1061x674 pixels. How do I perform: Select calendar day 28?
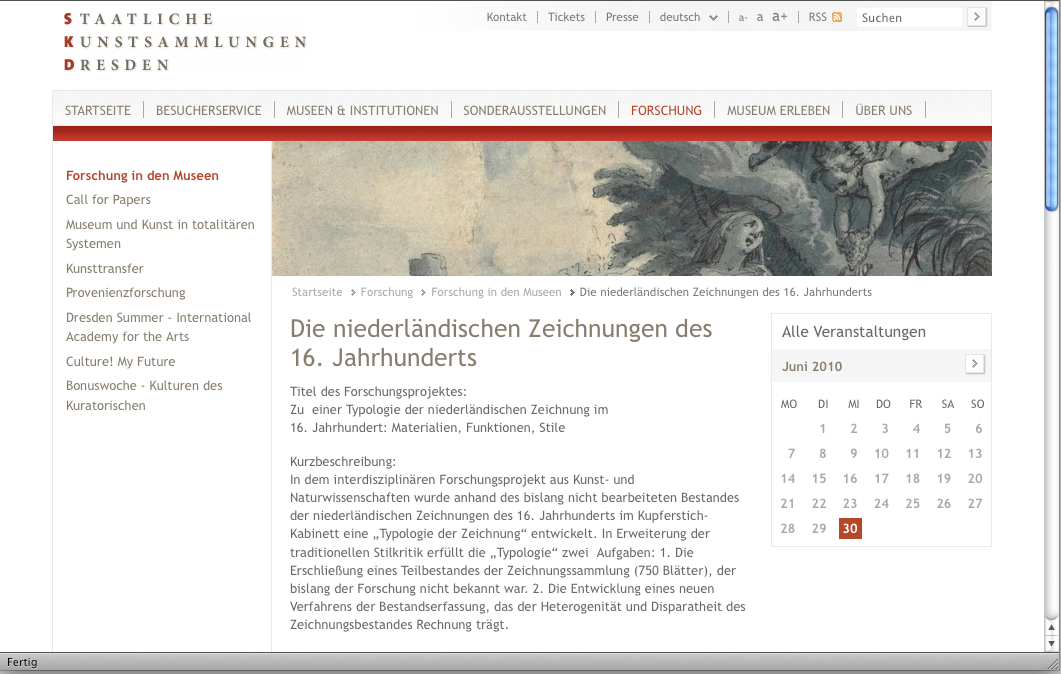coord(788,529)
